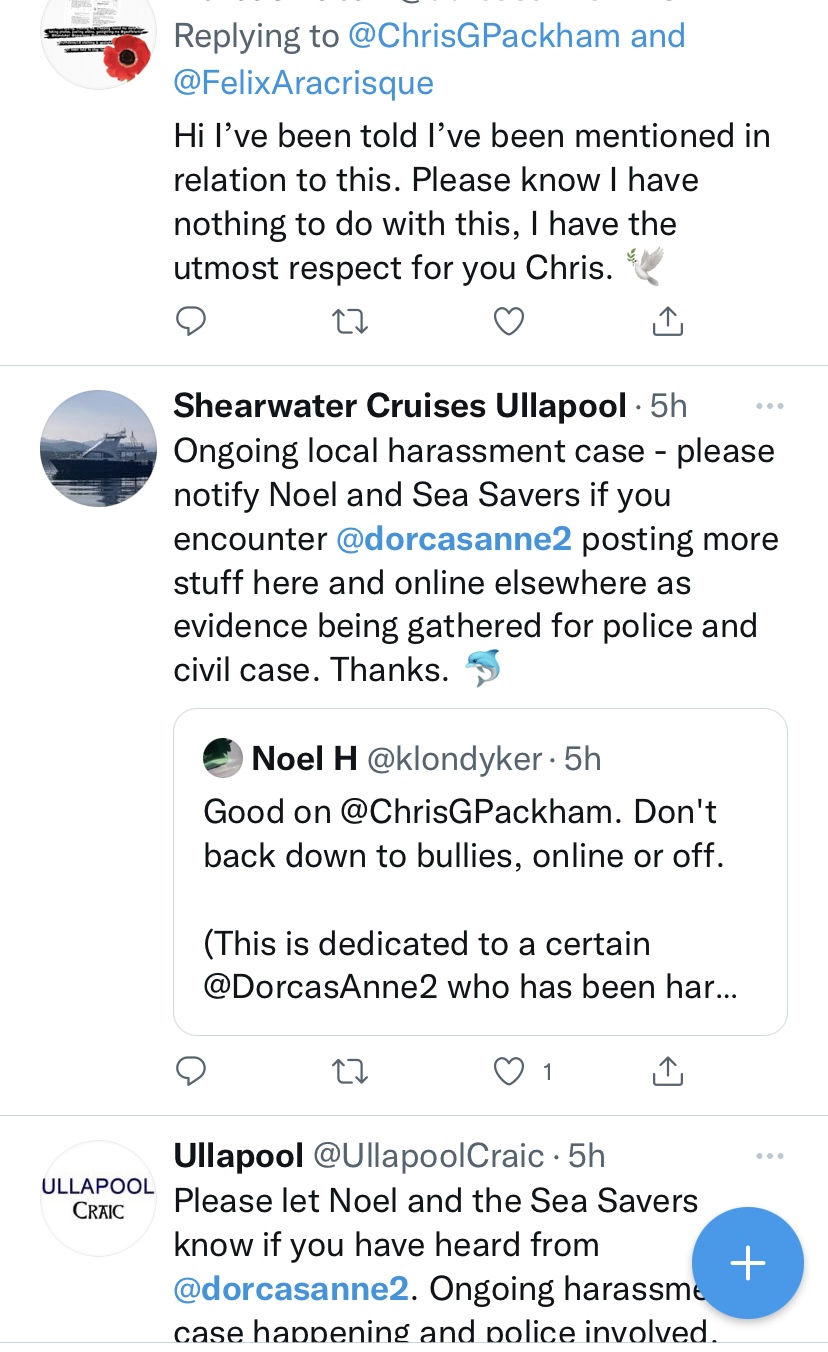Open Shearwater Cruises Ullapool account name
The width and height of the screenshot is (828, 1352).
point(401,406)
